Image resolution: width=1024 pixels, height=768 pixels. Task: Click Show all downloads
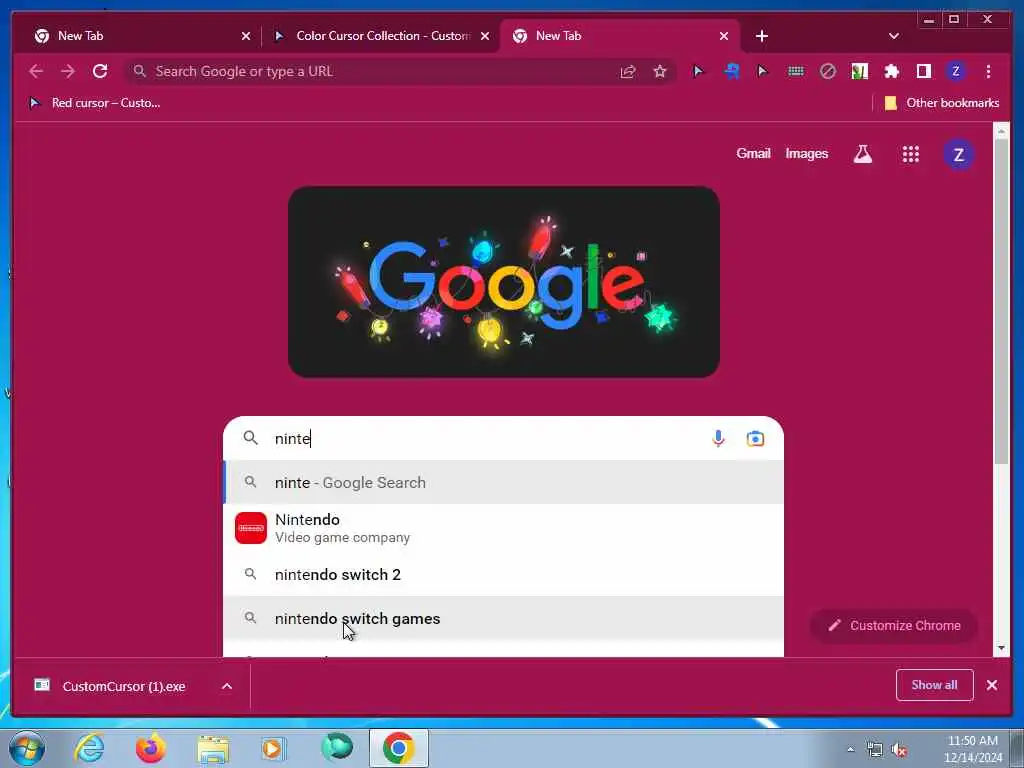(934, 685)
